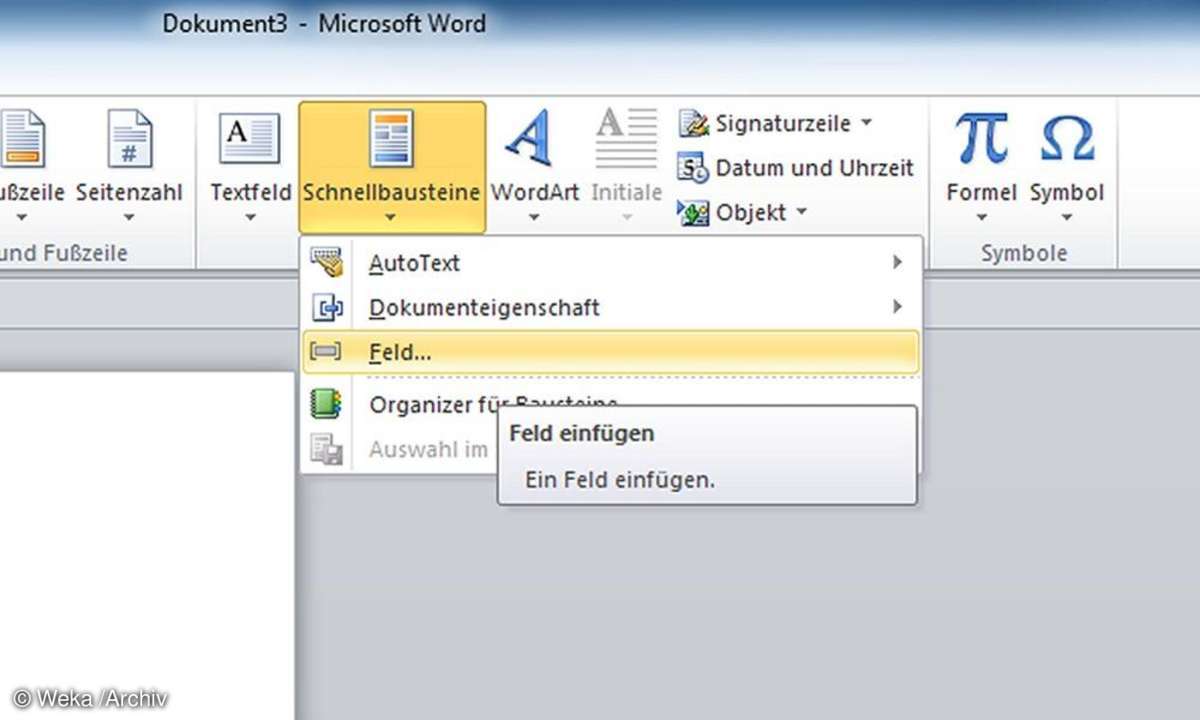Click the Initiale drop cap icon
This screenshot has width=1200, height=720.
627,139
